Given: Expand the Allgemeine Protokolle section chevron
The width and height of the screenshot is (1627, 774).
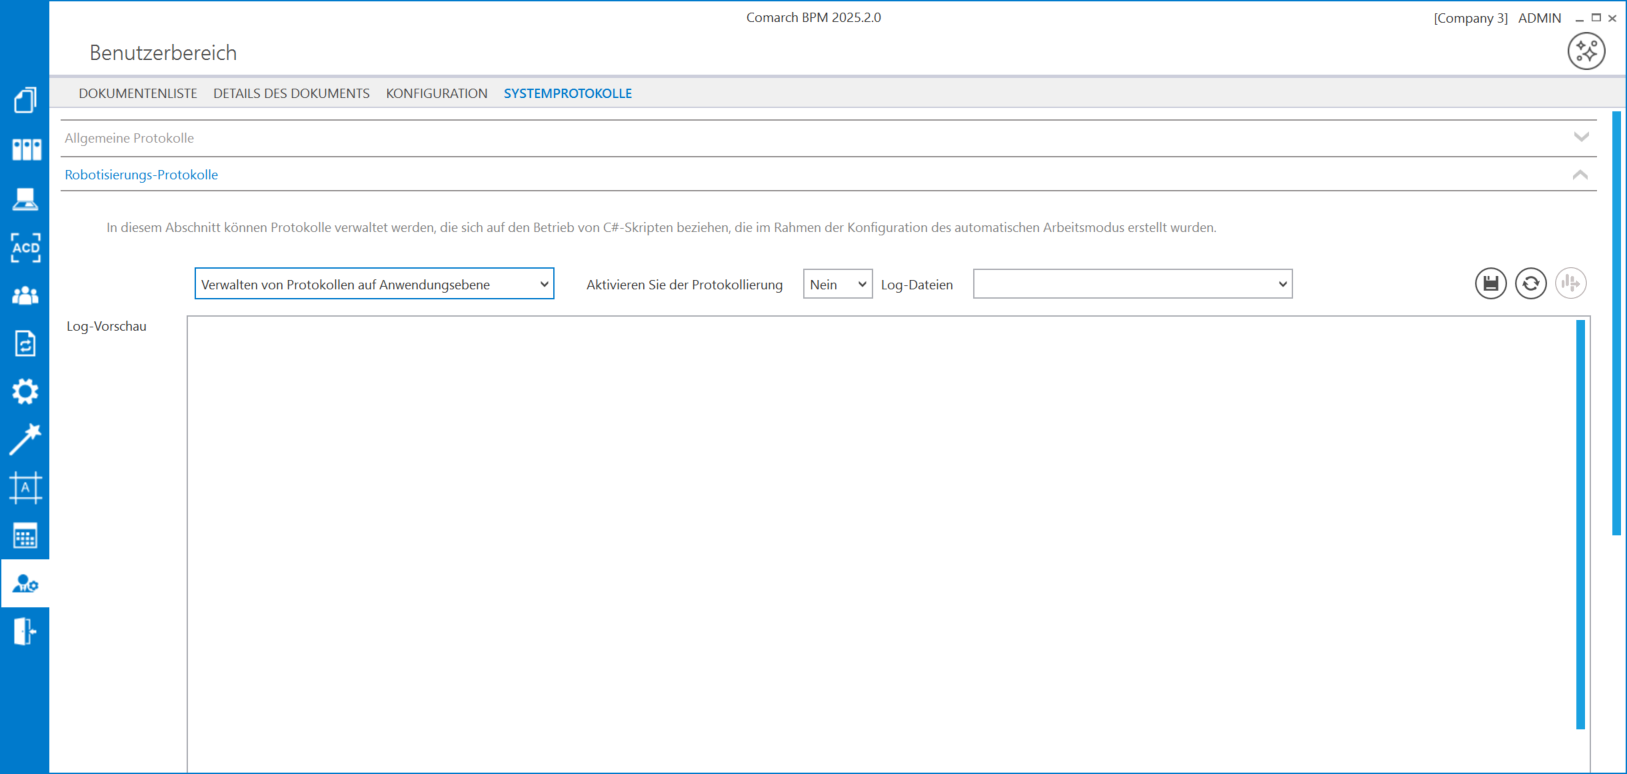Looking at the screenshot, I should (x=1581, y=137).
